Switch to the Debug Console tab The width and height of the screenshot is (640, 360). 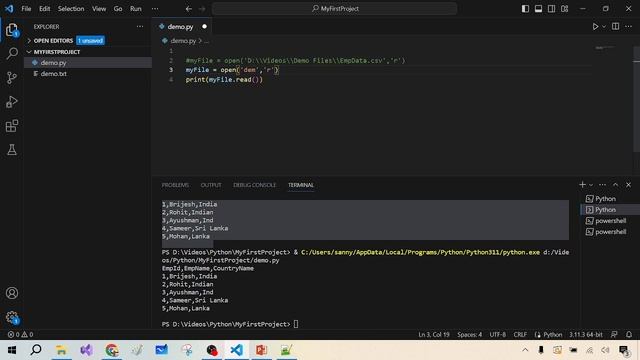click(255, 185)
